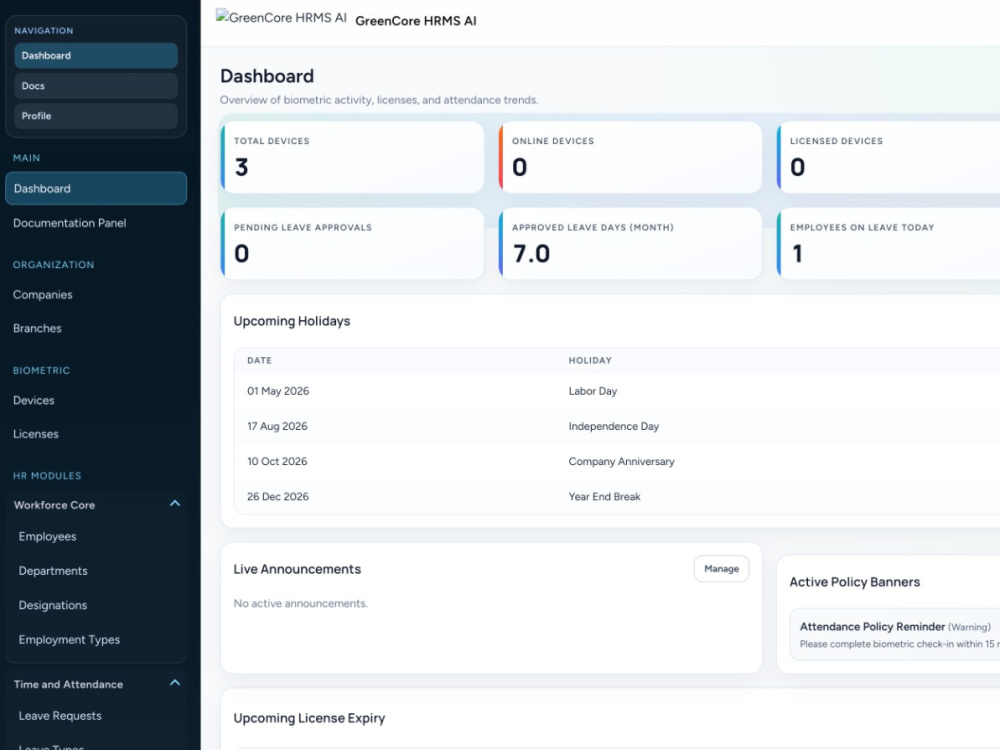Open Docs in the Navigation box
1000x750 pixels.
coord(96,85)
